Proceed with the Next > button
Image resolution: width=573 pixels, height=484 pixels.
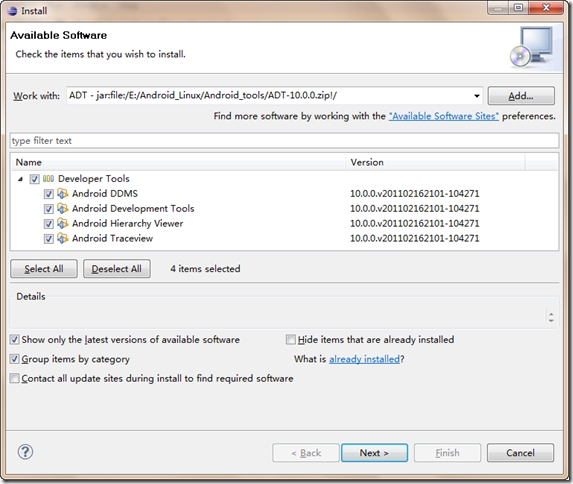point(375,453)
